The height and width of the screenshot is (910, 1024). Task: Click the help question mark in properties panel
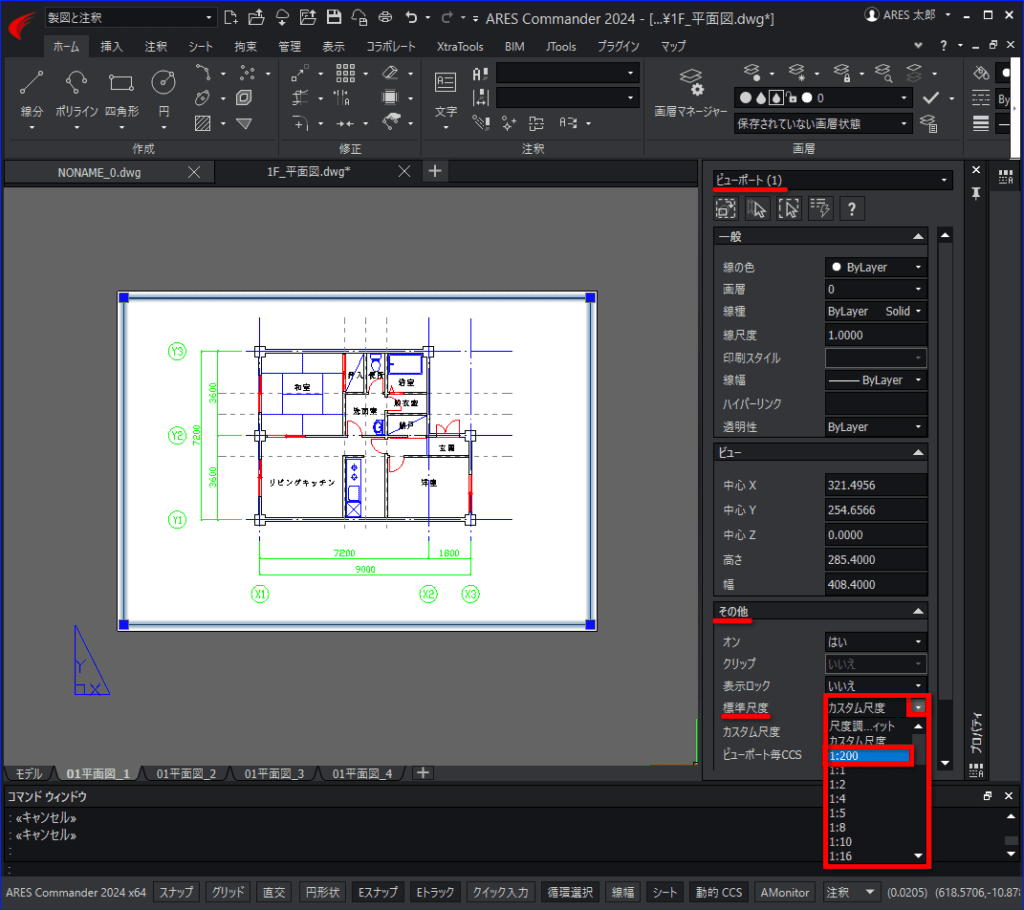(851, 208)
